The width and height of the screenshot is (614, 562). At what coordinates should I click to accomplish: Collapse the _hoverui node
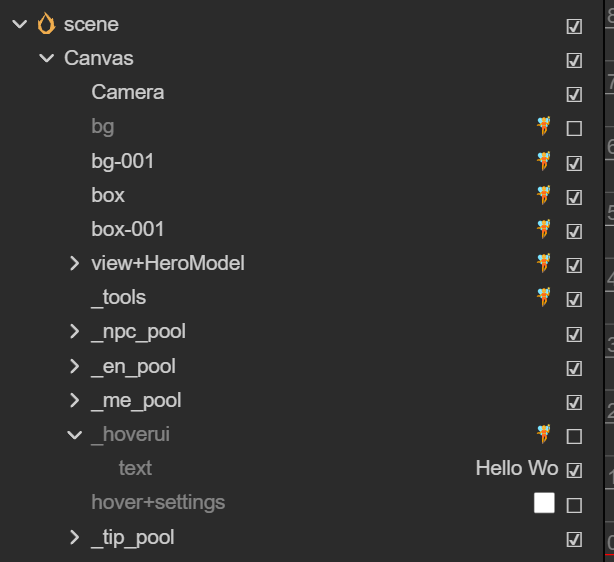(x=74, y=434)
